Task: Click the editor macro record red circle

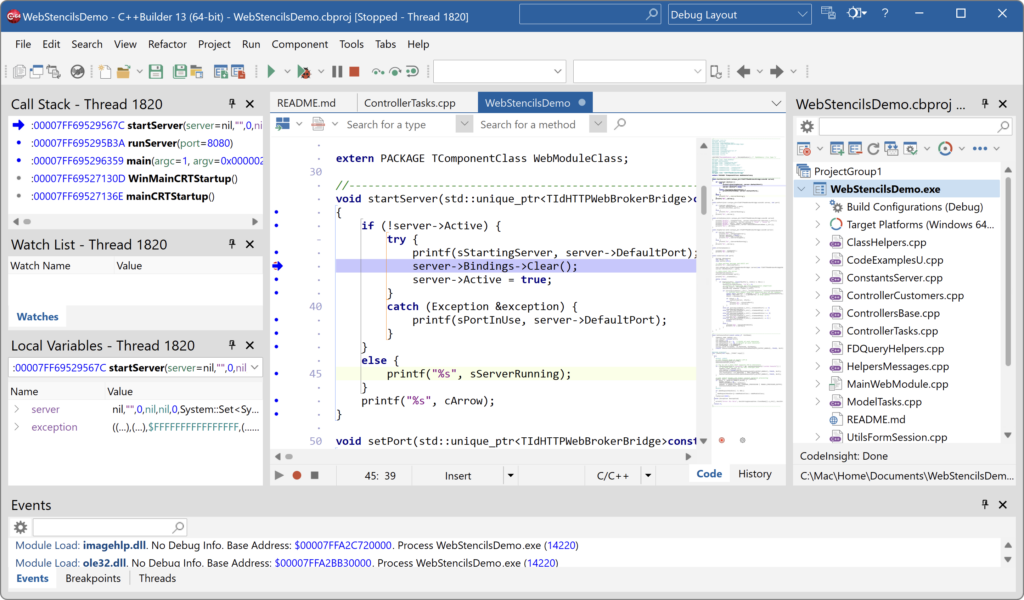Action: pos(296,475)
